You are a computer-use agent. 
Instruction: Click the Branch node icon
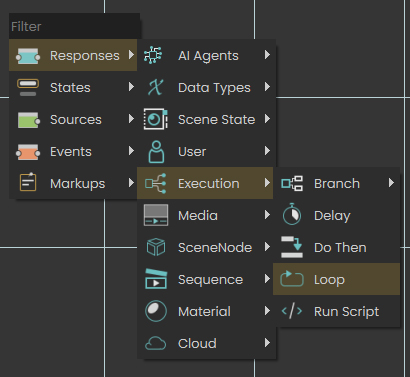(292, 183)
